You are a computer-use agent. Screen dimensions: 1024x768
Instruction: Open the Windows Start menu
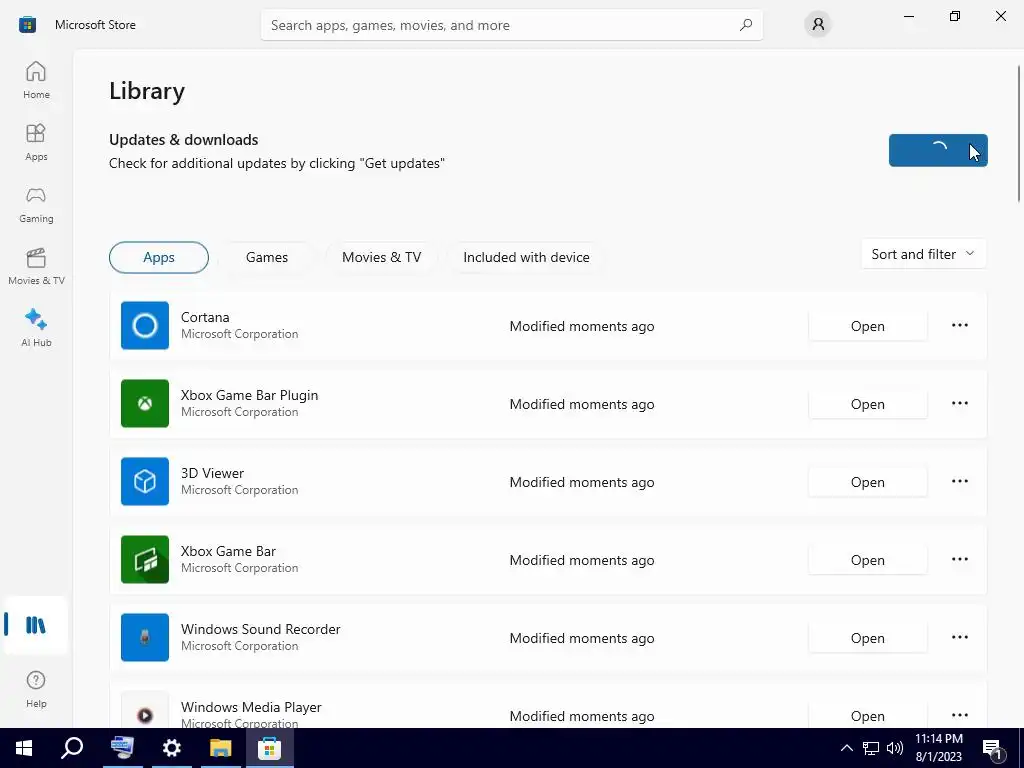pyautogui.click(x=24, y=748)
